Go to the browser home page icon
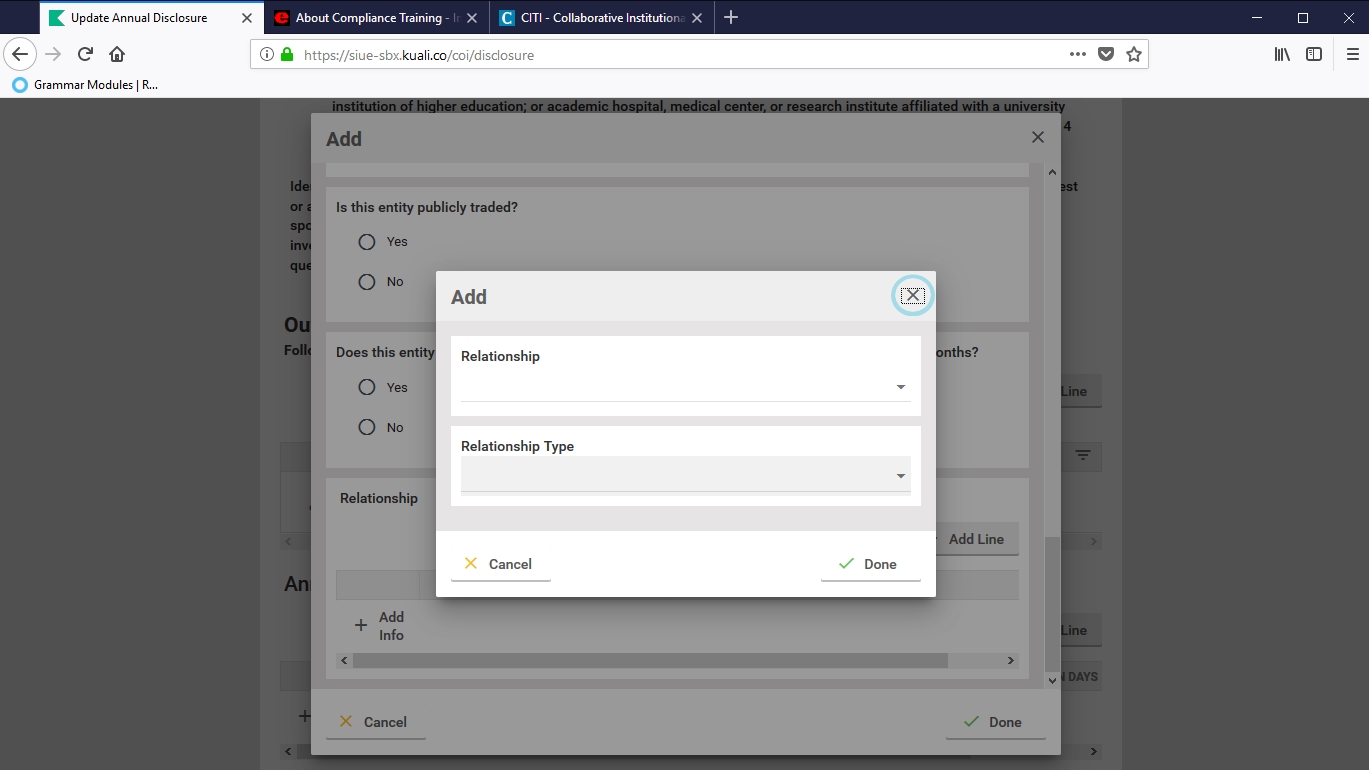Viewport: 1369px width, 770px height. 117,55
